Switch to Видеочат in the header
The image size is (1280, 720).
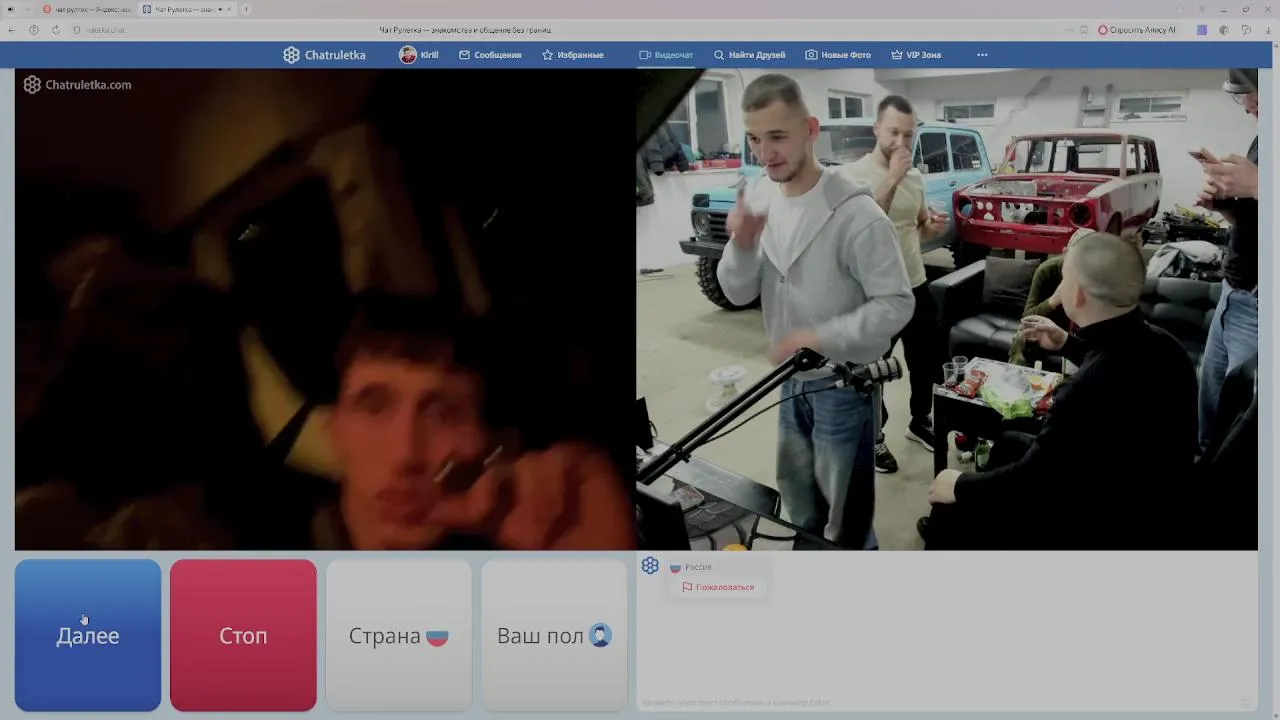(666, 55)
